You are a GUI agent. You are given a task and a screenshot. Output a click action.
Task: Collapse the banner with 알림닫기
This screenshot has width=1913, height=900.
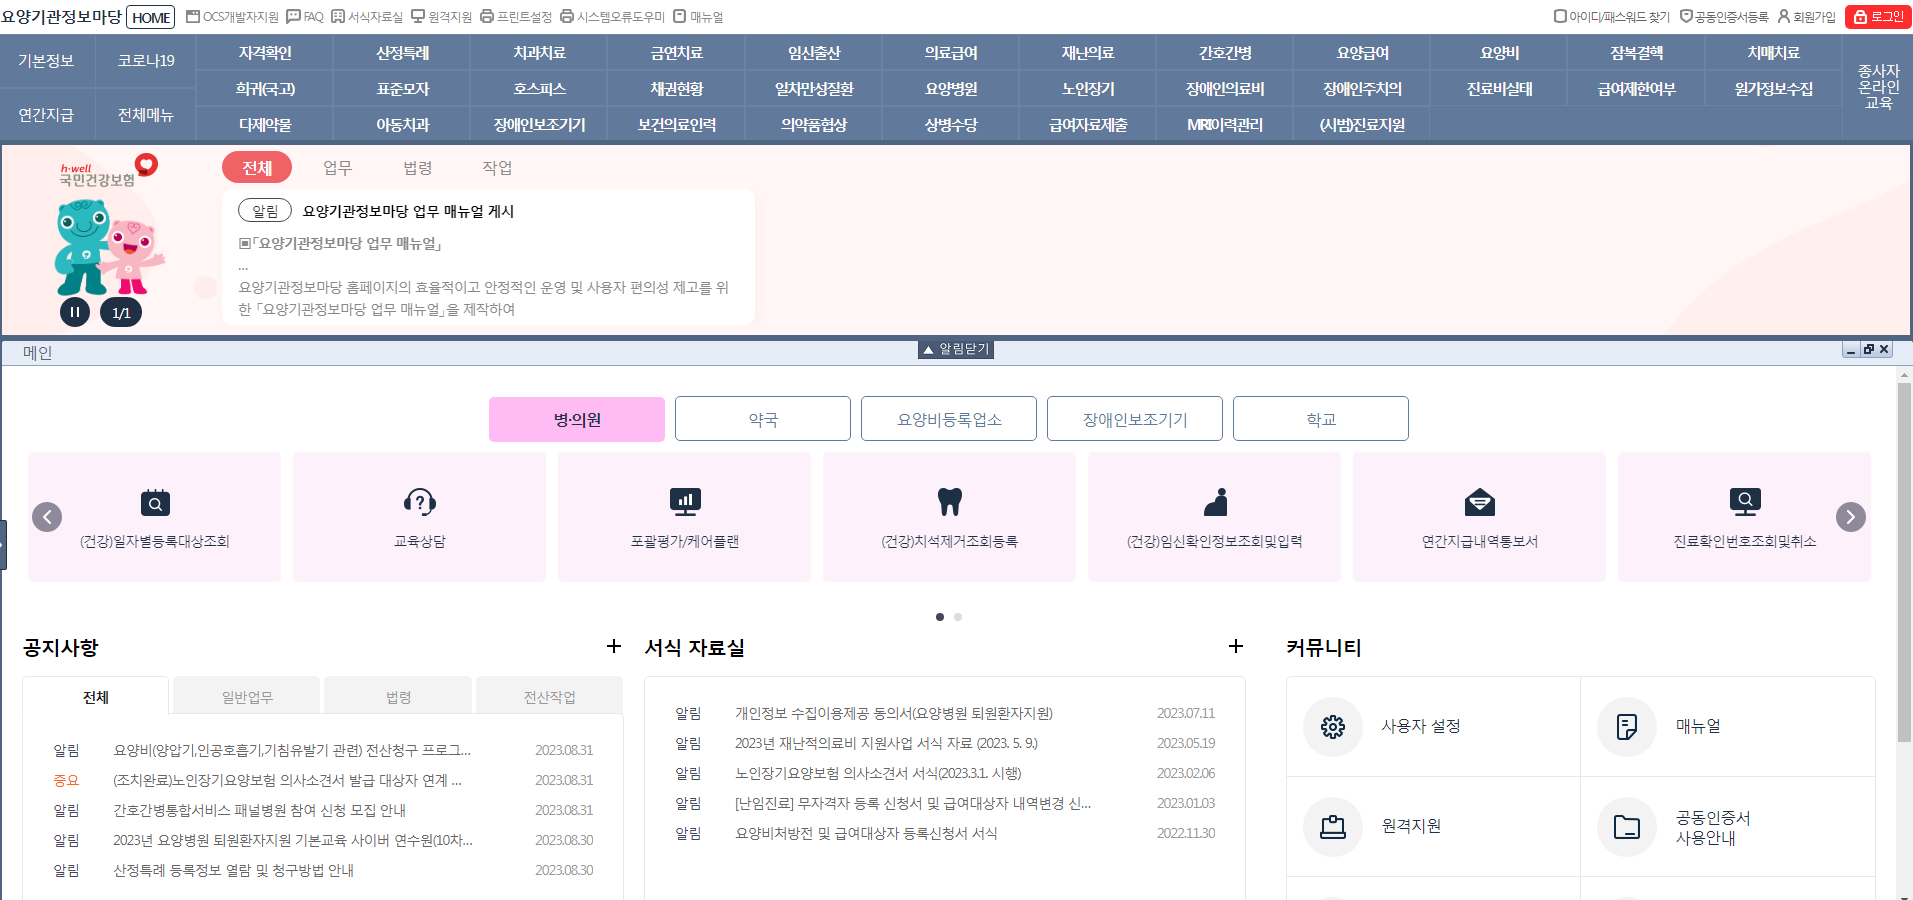tap(956, 349)
